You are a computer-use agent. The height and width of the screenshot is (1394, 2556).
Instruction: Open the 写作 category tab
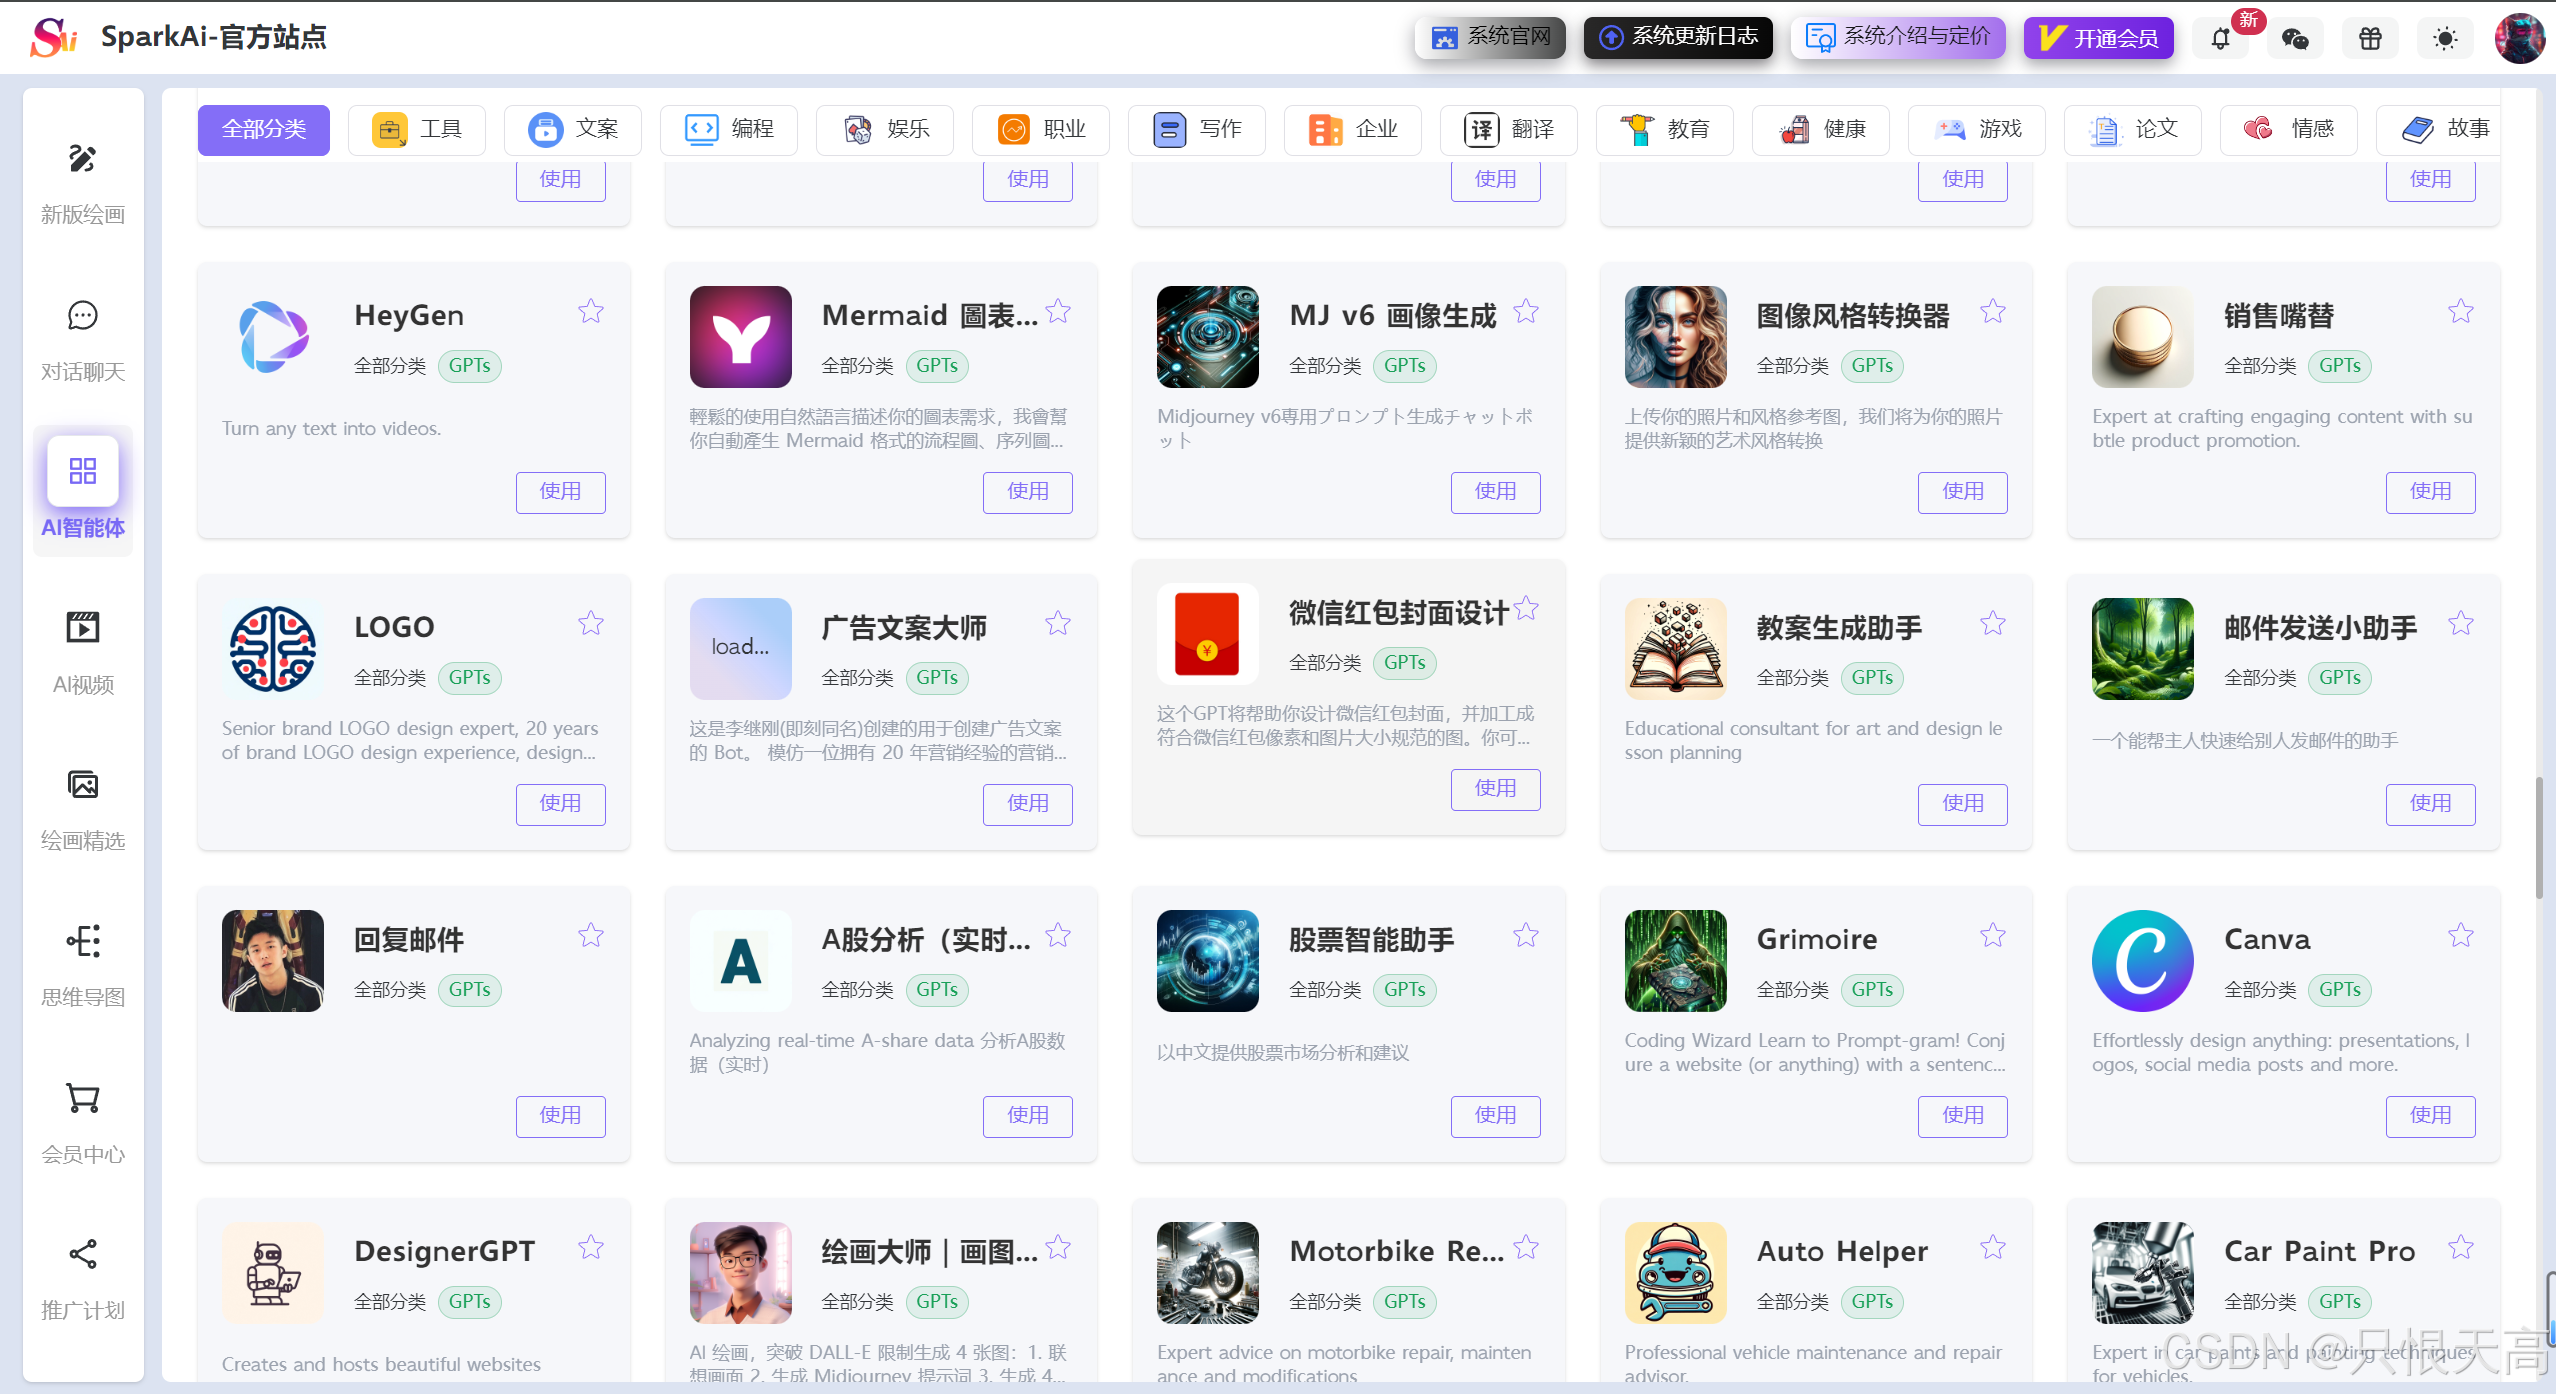point(1197,130)
